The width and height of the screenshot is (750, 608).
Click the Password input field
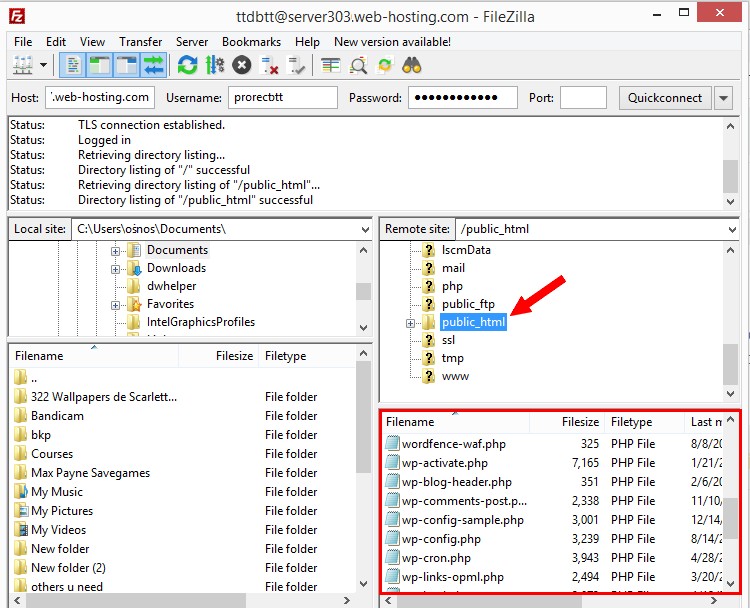pyautogui.click(x=463, y=98)
